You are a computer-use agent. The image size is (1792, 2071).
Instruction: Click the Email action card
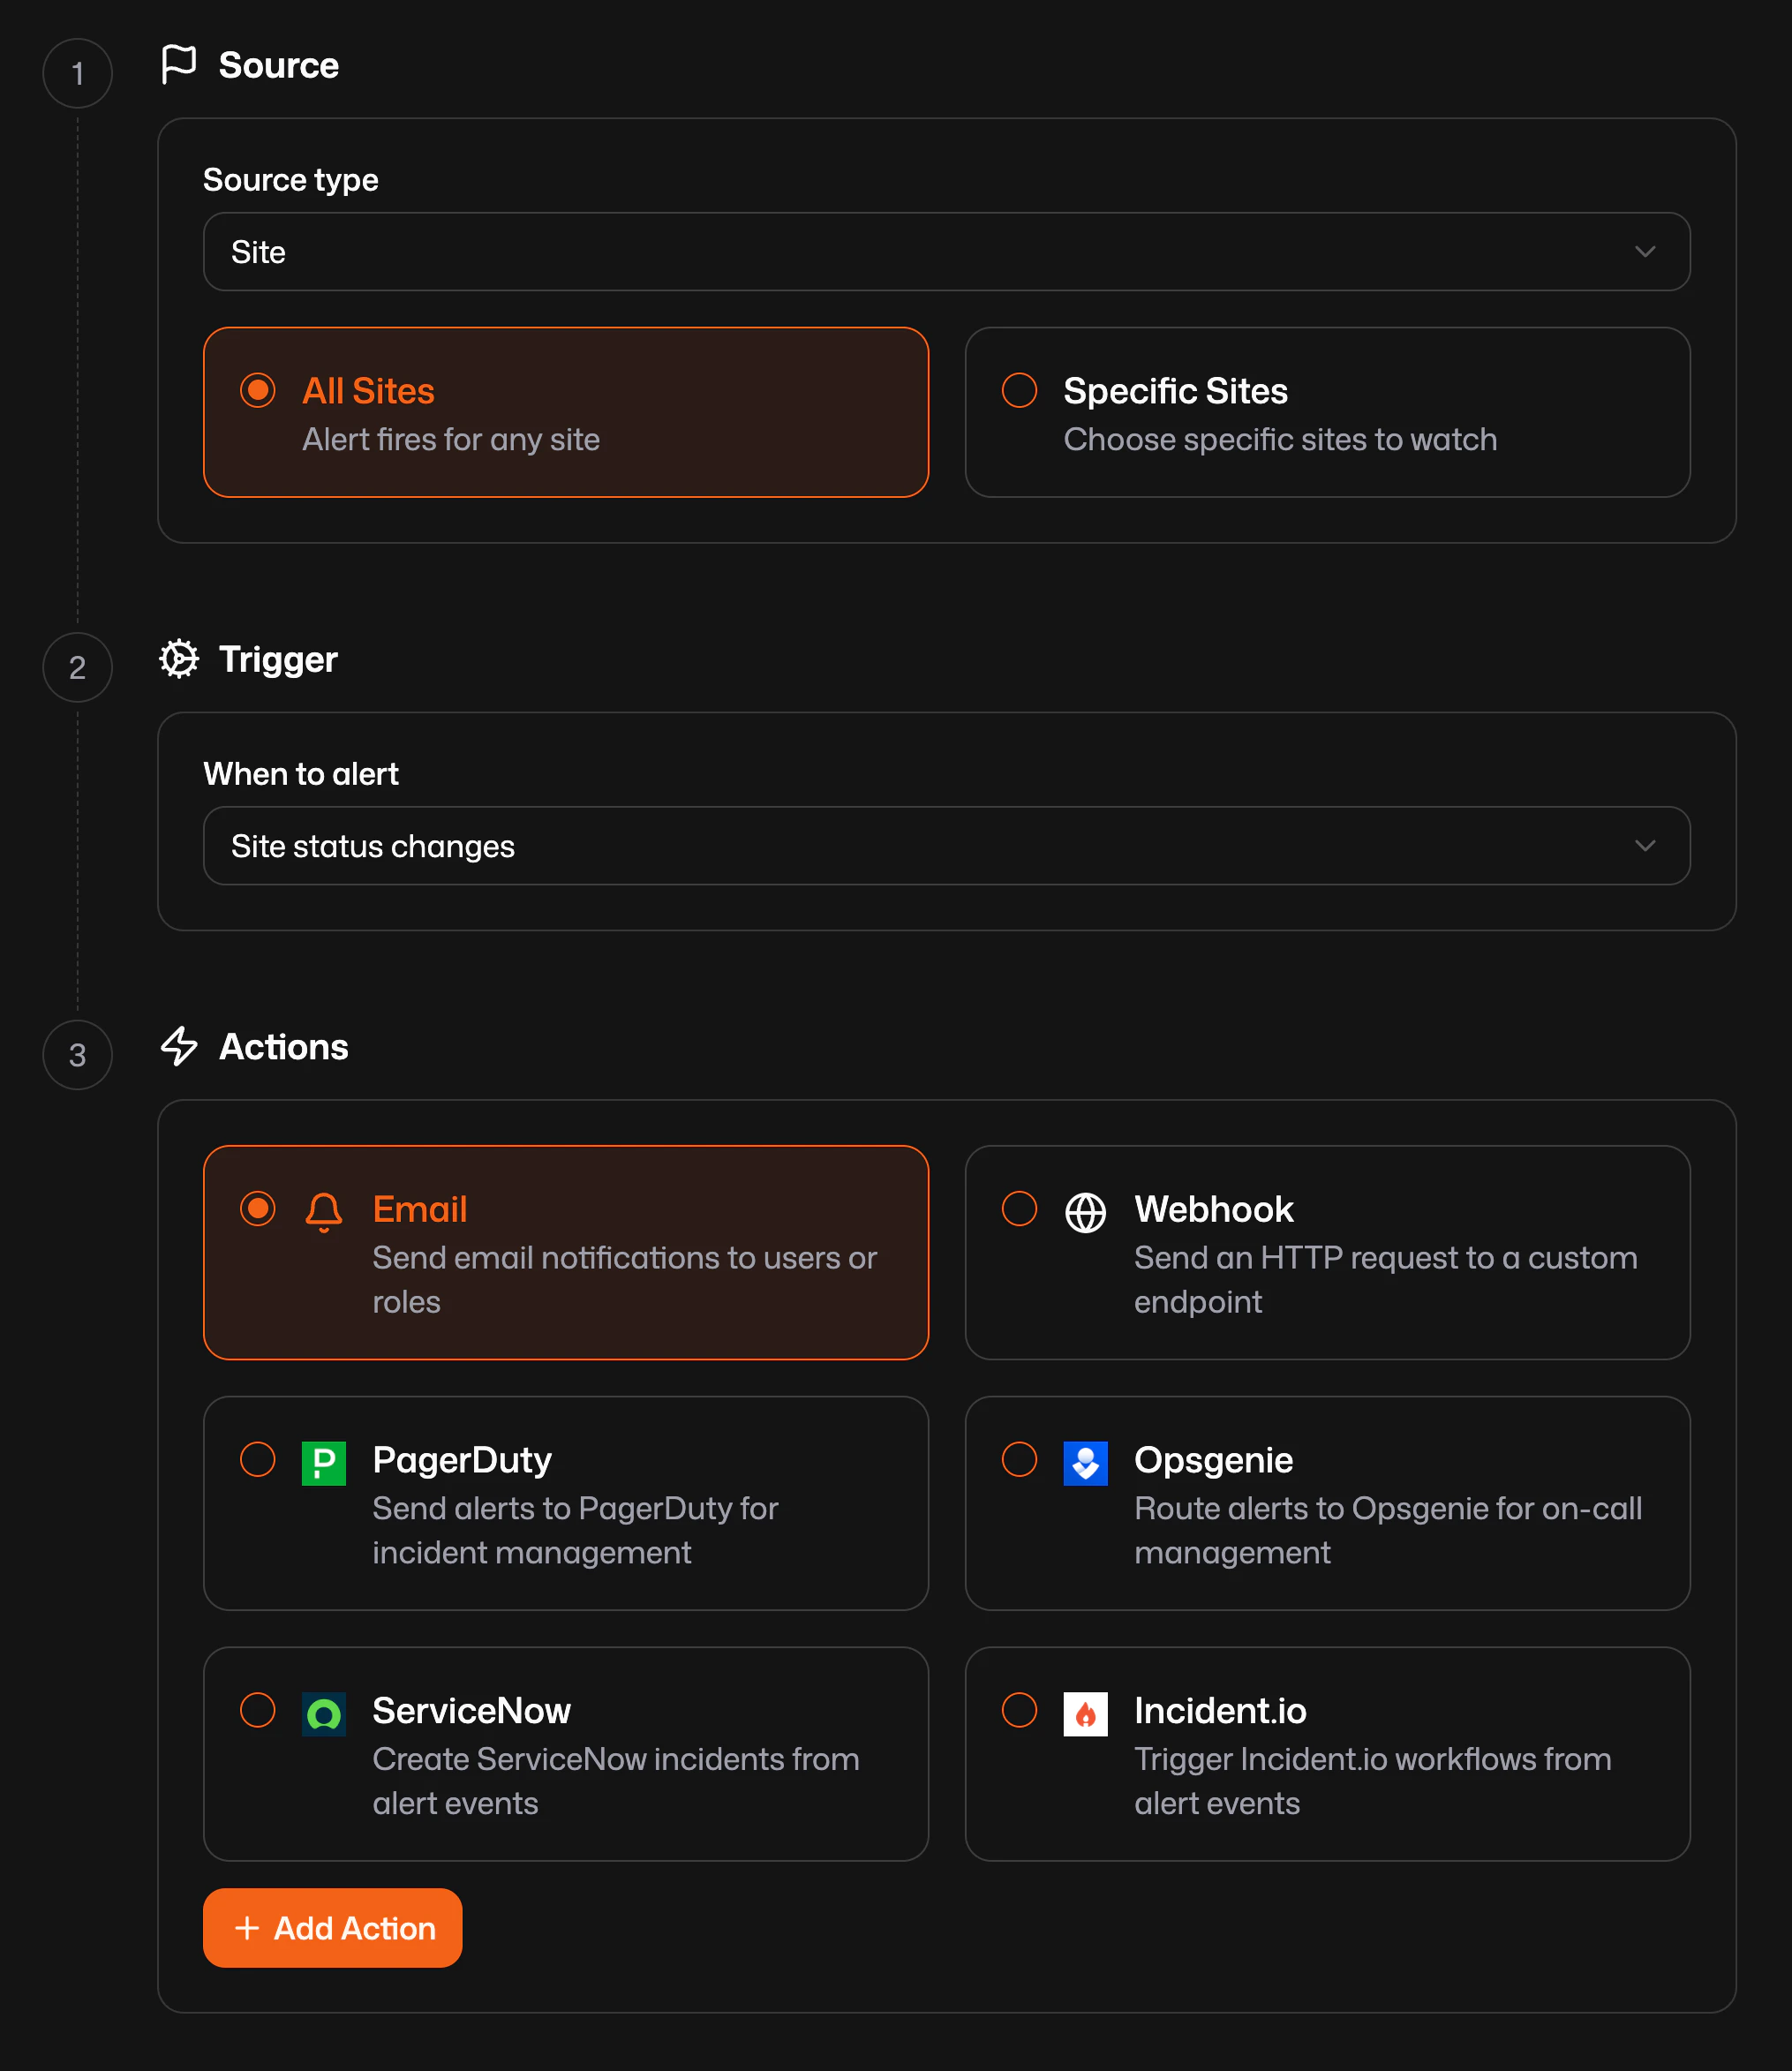coord(566,1253)
